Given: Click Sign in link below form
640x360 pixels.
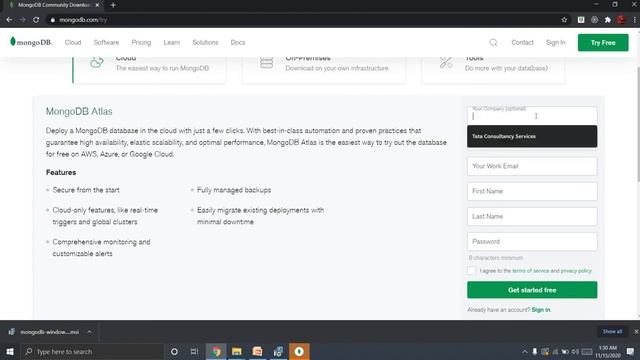Looking at the screenshot, I should pos(541,310).
